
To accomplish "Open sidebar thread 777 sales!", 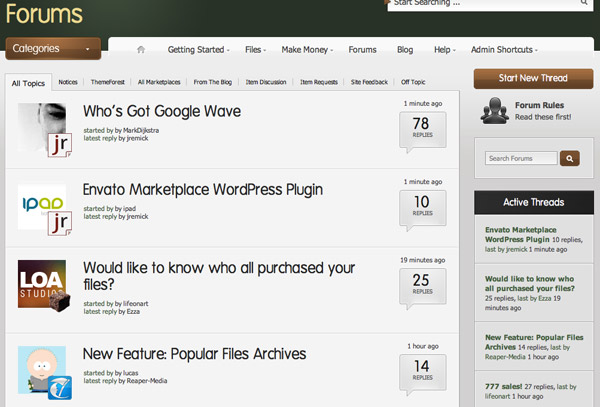I will click(x=503, y=386).
